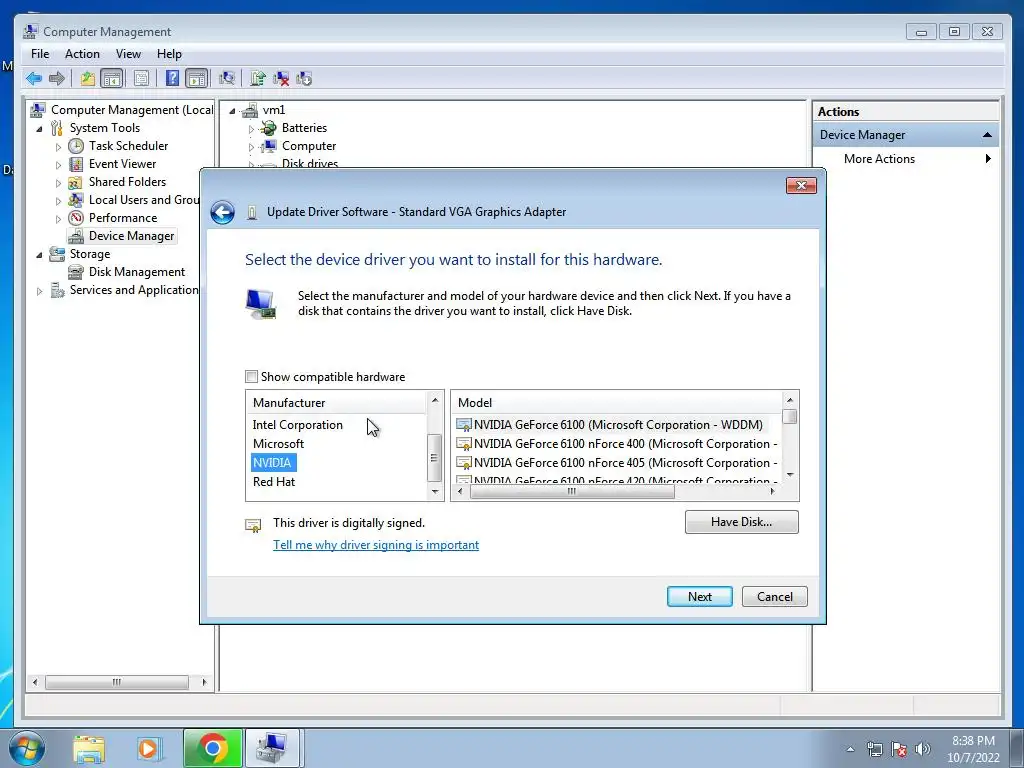Select Disk Management under Storage
The image size is (1024, 768).
[136, 272]
